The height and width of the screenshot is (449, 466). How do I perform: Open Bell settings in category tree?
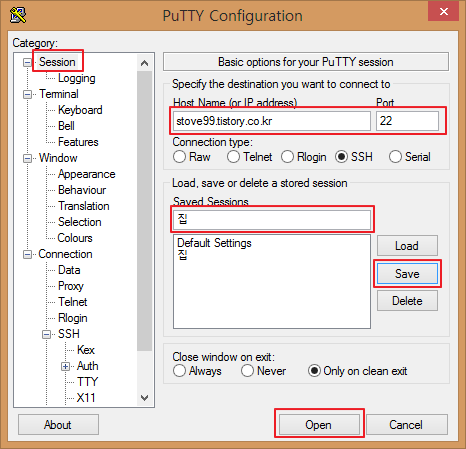(x=66, y=126)
